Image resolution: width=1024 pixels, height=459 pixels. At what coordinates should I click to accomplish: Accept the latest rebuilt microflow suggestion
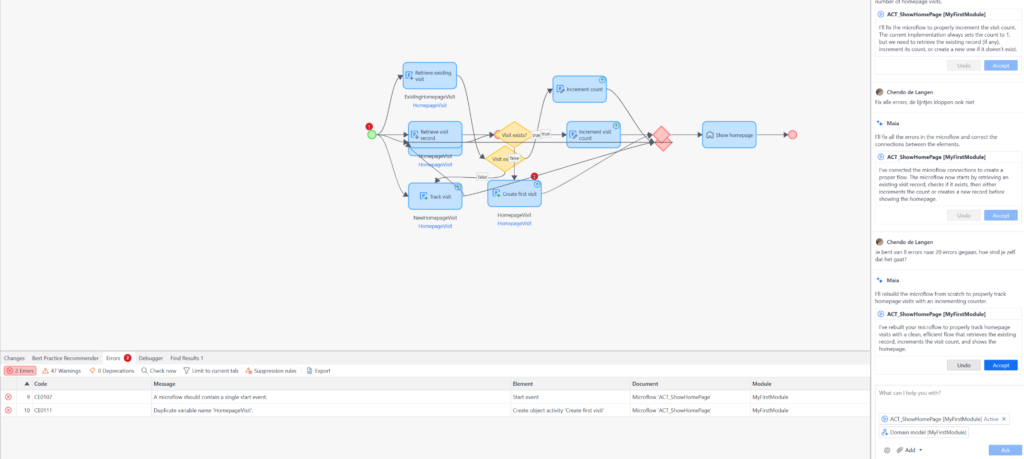click(1000, 365)
